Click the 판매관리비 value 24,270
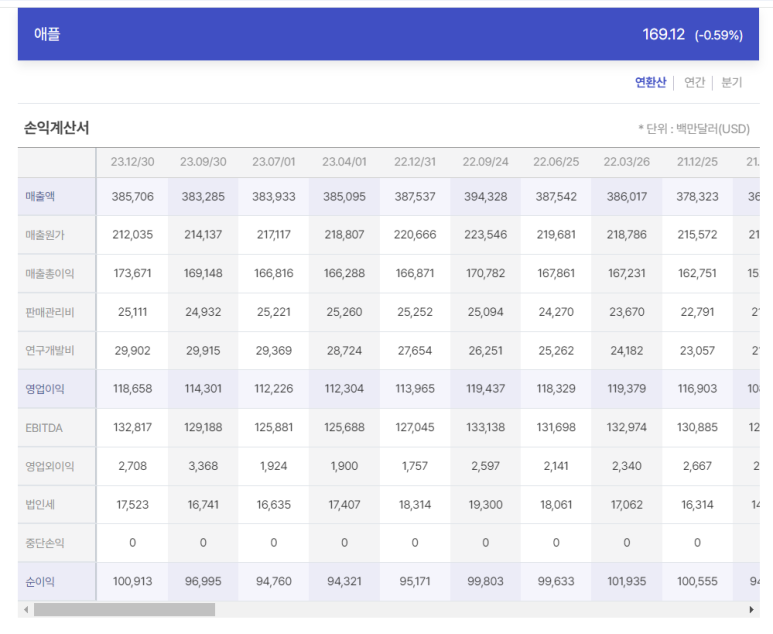773x634 pixels. [x=556, y=312]
